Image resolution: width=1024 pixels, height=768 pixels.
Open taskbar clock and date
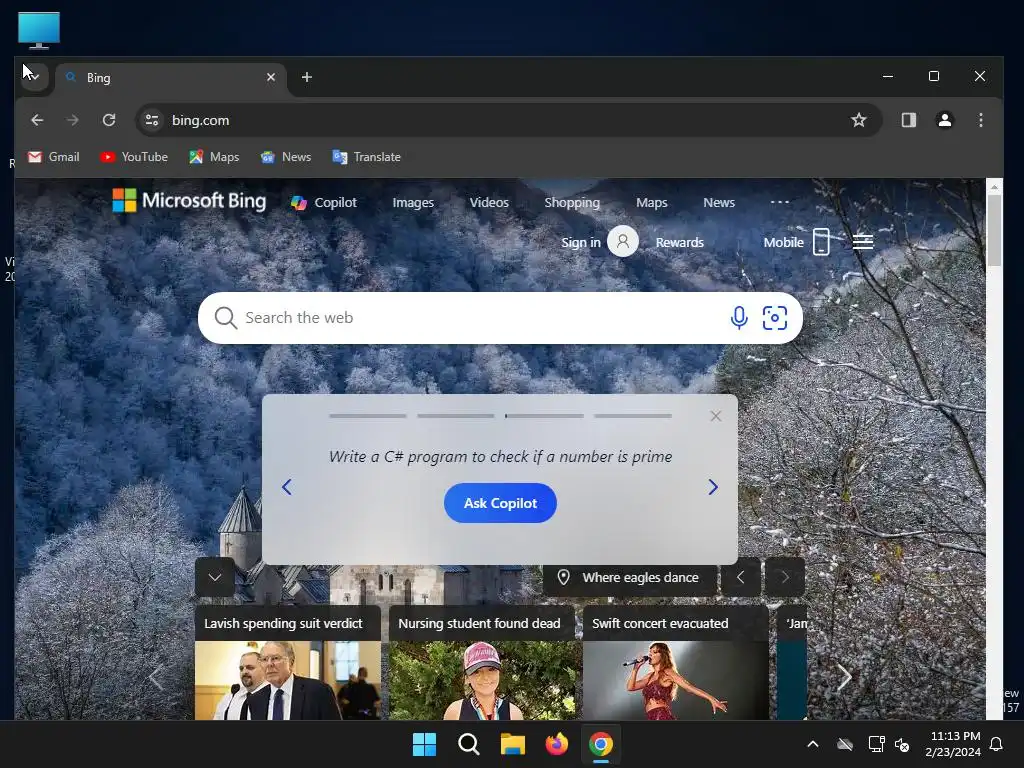(x=953, y=744)
